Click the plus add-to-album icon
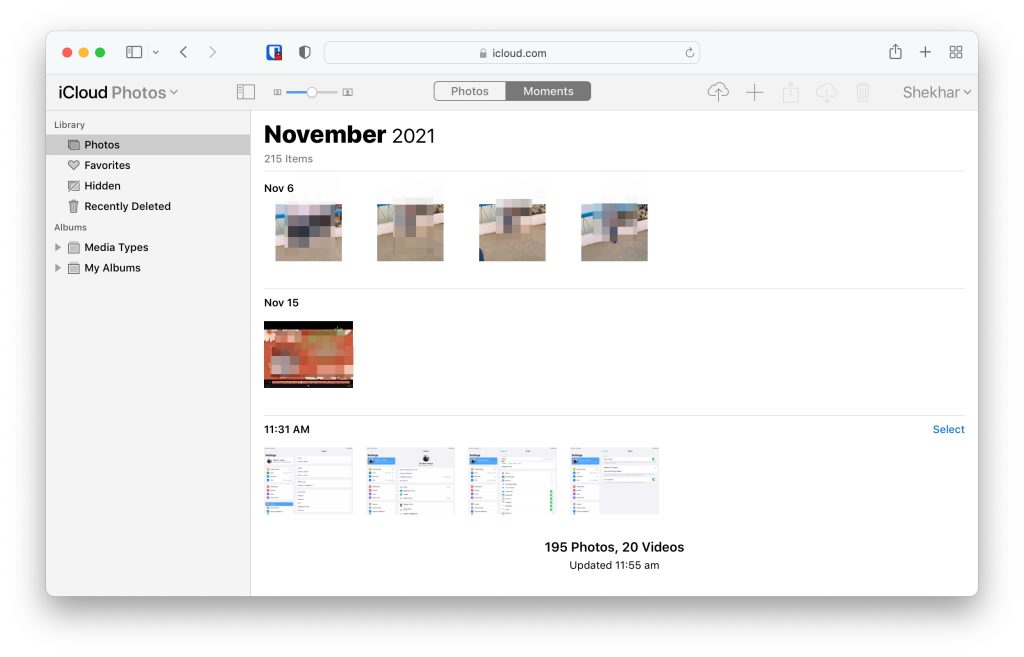 754,92
